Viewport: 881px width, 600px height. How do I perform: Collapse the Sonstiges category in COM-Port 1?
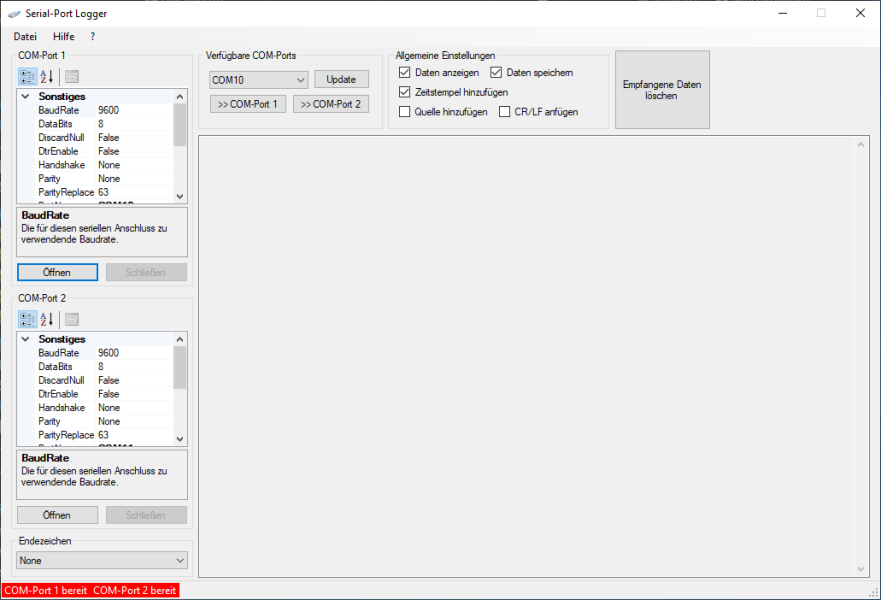tap(25, 97)
